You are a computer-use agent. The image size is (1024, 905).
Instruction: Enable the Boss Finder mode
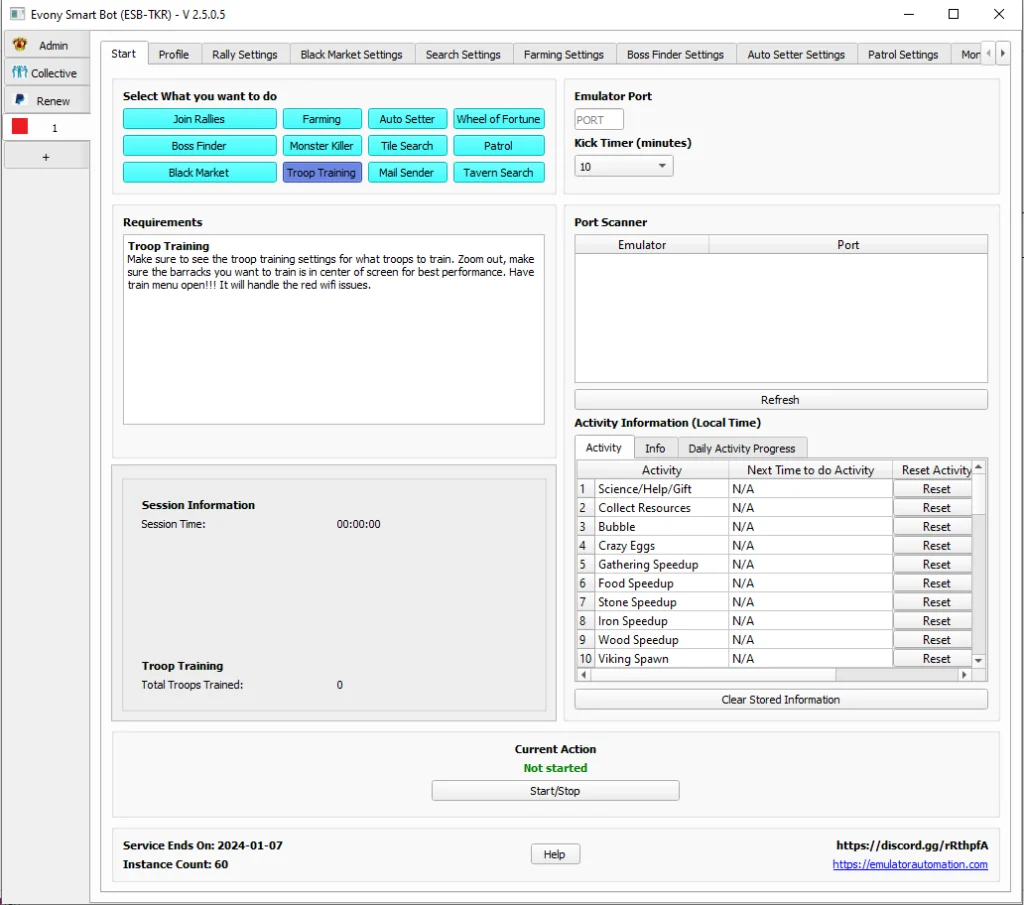pyautogui.click(x=199, y=146)
